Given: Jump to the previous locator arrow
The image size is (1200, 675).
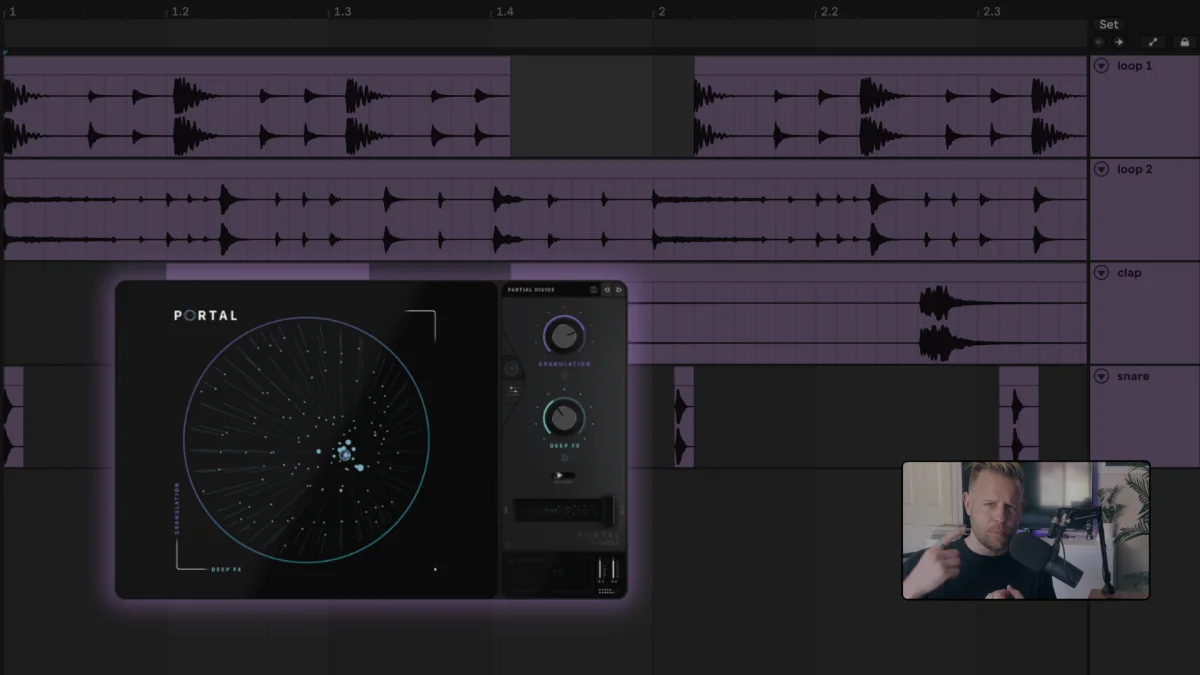Looking at the screenshot, I should (1099, 42).
